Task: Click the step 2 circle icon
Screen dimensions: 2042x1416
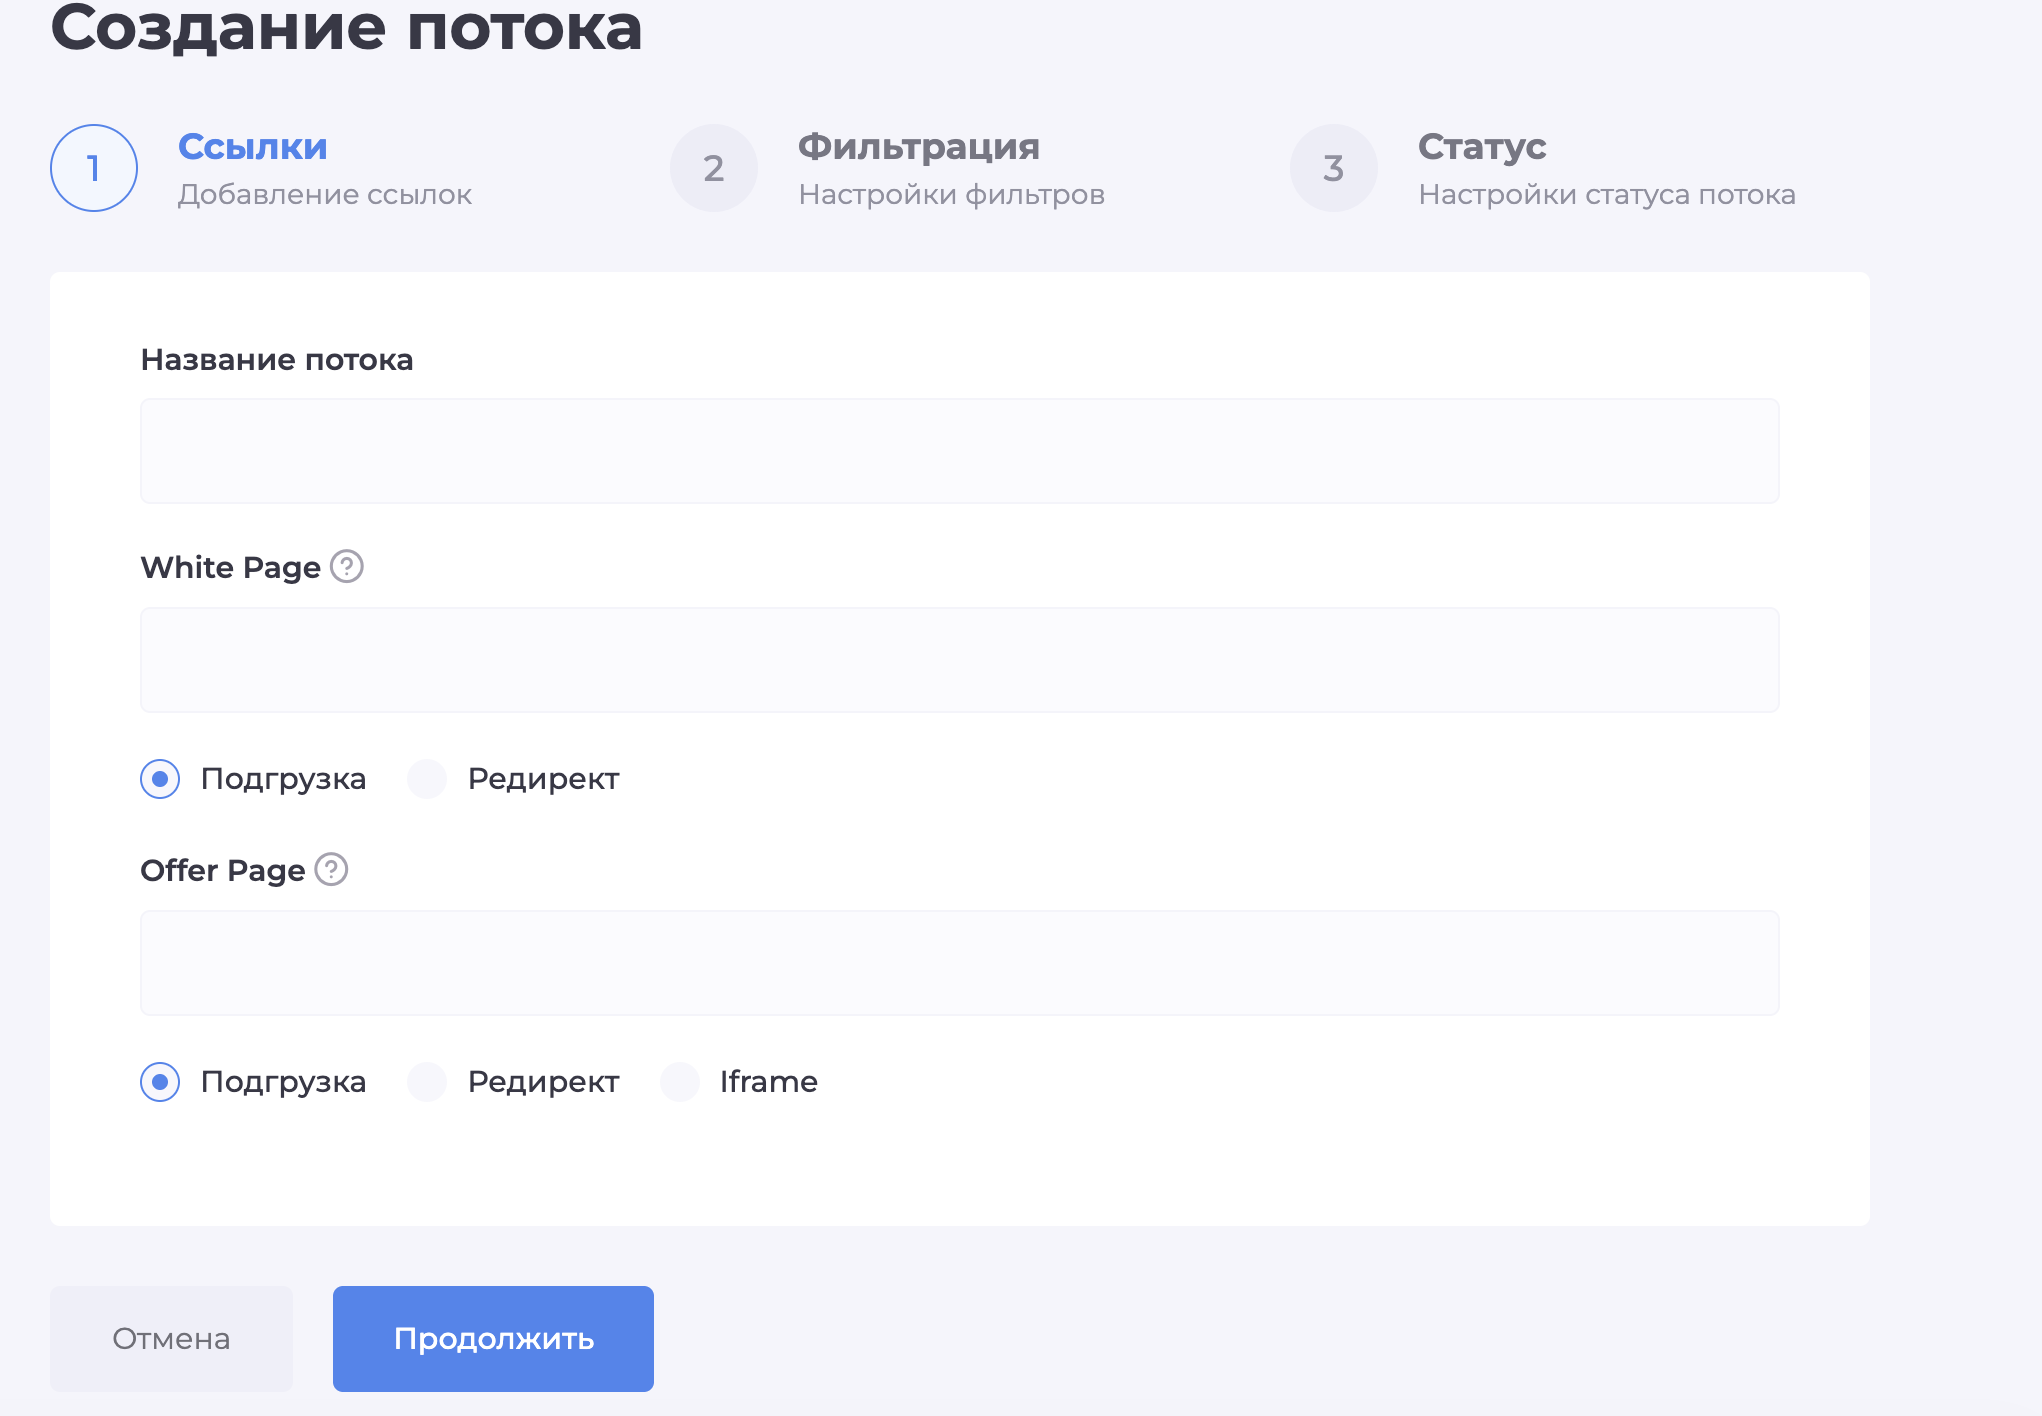Action: pyautogui.click(x=713, y=168)
